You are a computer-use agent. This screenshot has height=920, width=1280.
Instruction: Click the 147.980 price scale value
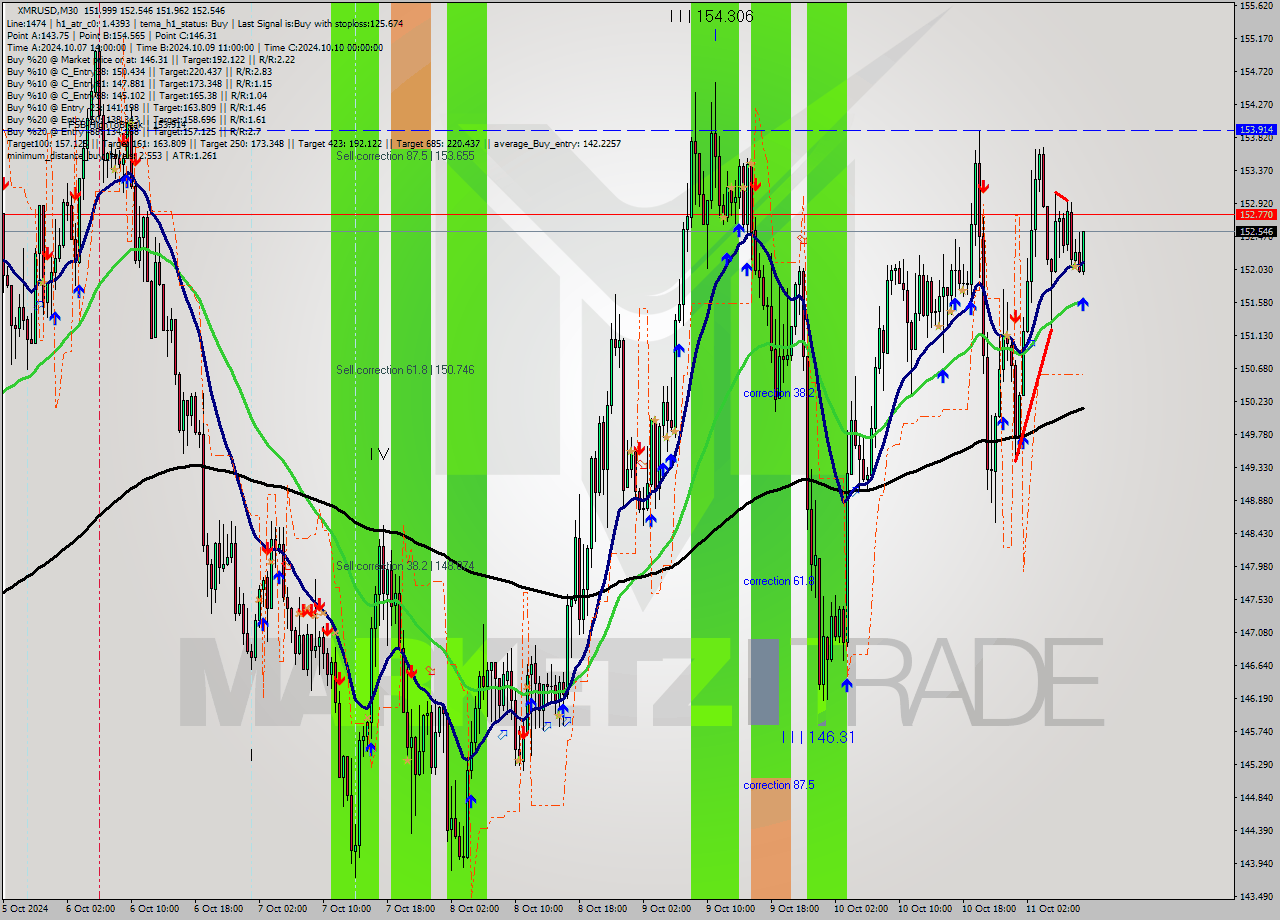click(x=1256, y=567)
